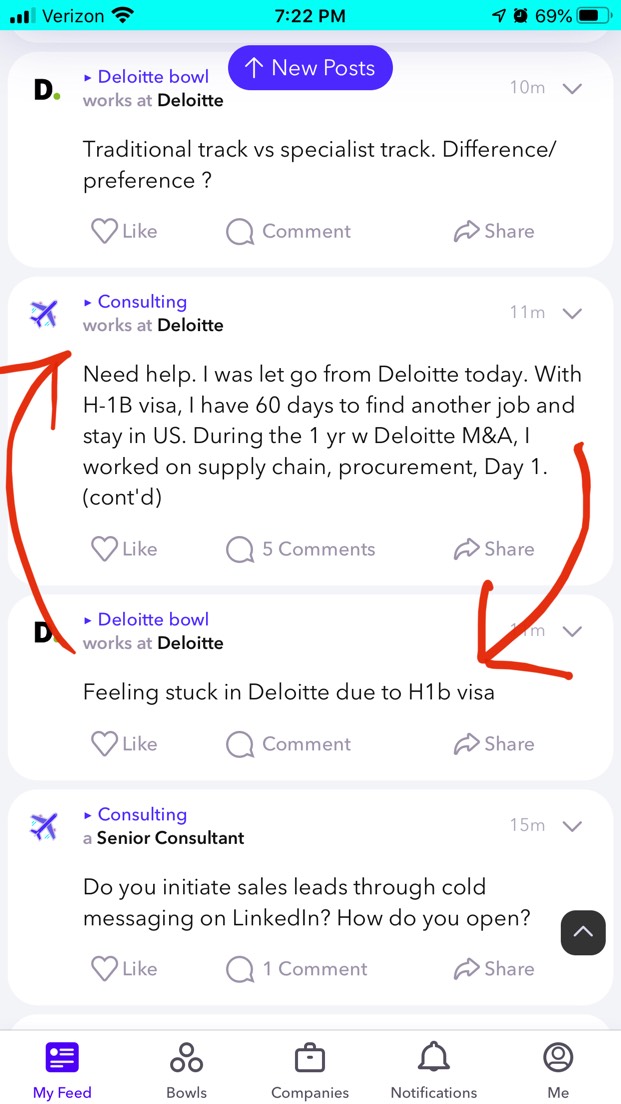Image resolution: width=621 pixels, height=1104 pixels.
Task: Tap the Deloitte logo avatar on the top post
Action: click(x=46, y=89)
